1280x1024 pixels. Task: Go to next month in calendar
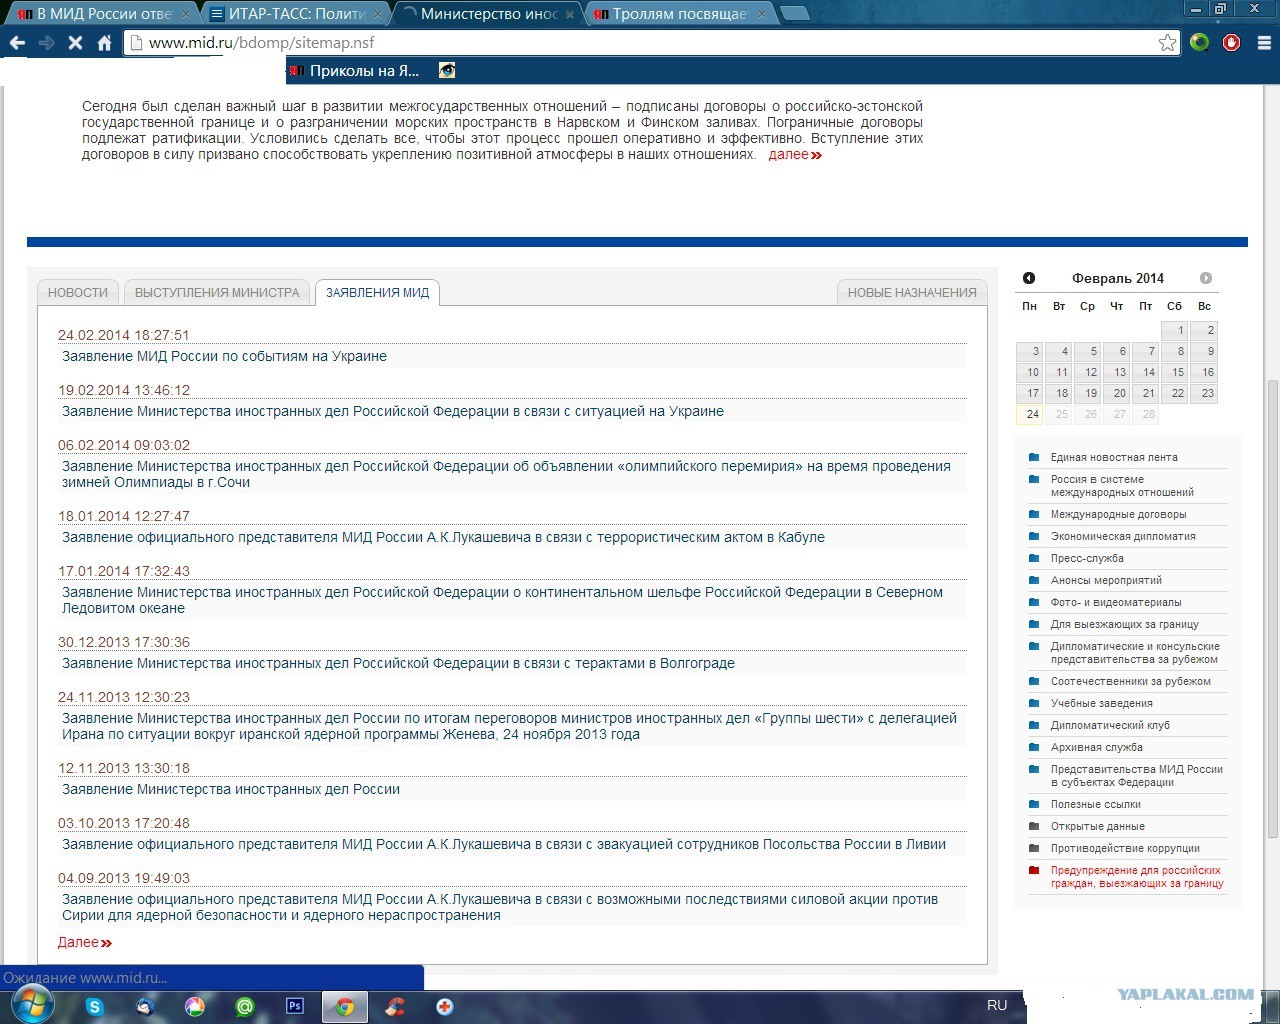(1206, 278)
